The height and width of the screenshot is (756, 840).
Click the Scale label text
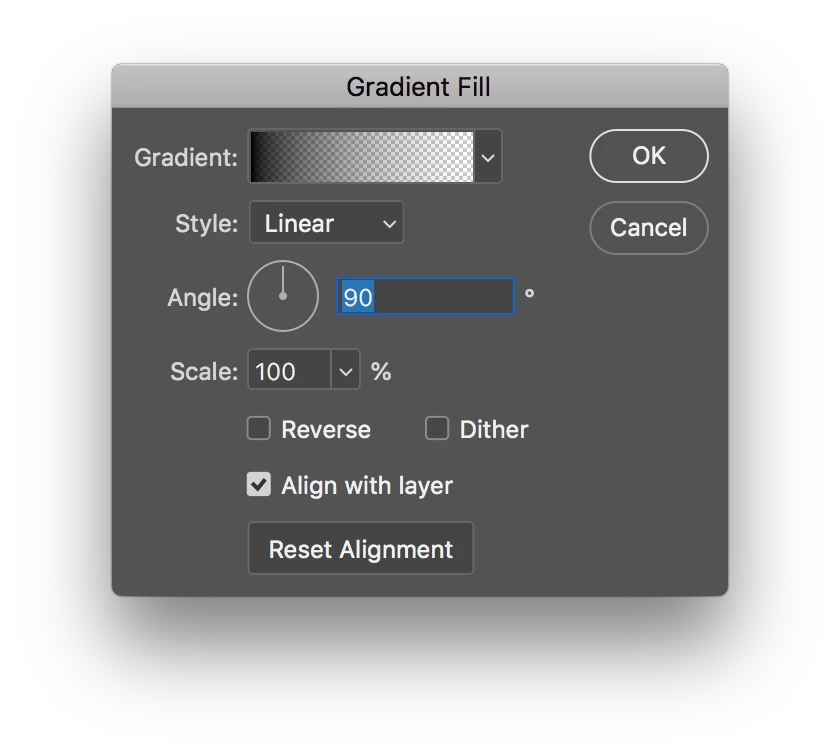point(204,372)
